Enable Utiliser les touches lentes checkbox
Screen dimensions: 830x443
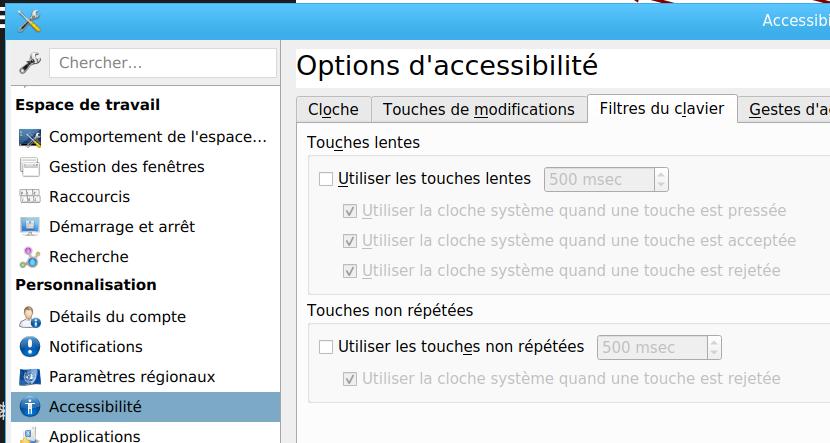pos(326,179)
